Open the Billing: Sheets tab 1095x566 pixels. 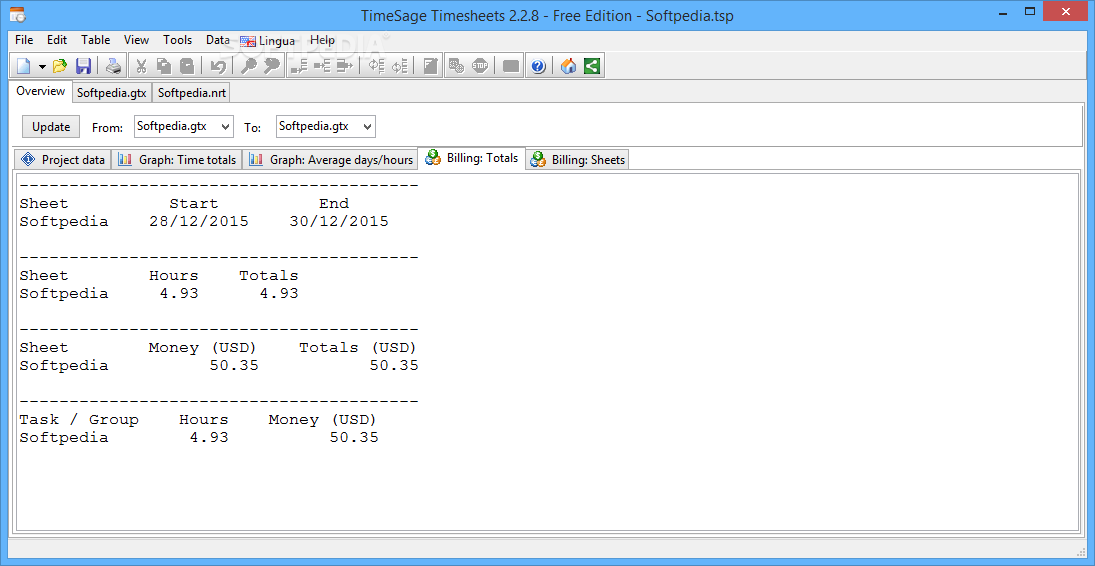578,160
